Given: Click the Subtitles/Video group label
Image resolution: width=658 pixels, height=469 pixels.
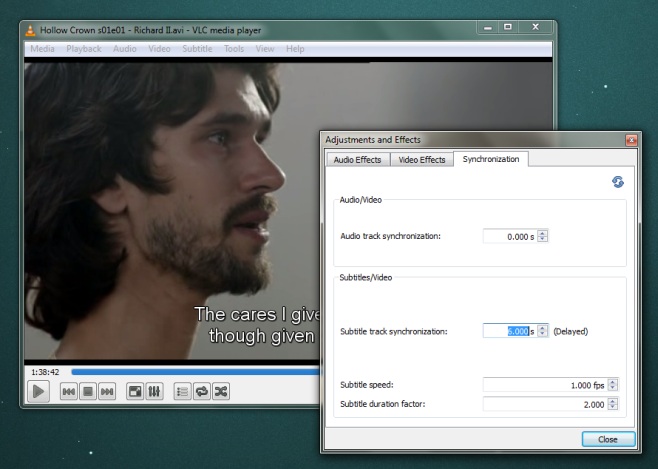Looking at the screenshot, I should (366, 277).
